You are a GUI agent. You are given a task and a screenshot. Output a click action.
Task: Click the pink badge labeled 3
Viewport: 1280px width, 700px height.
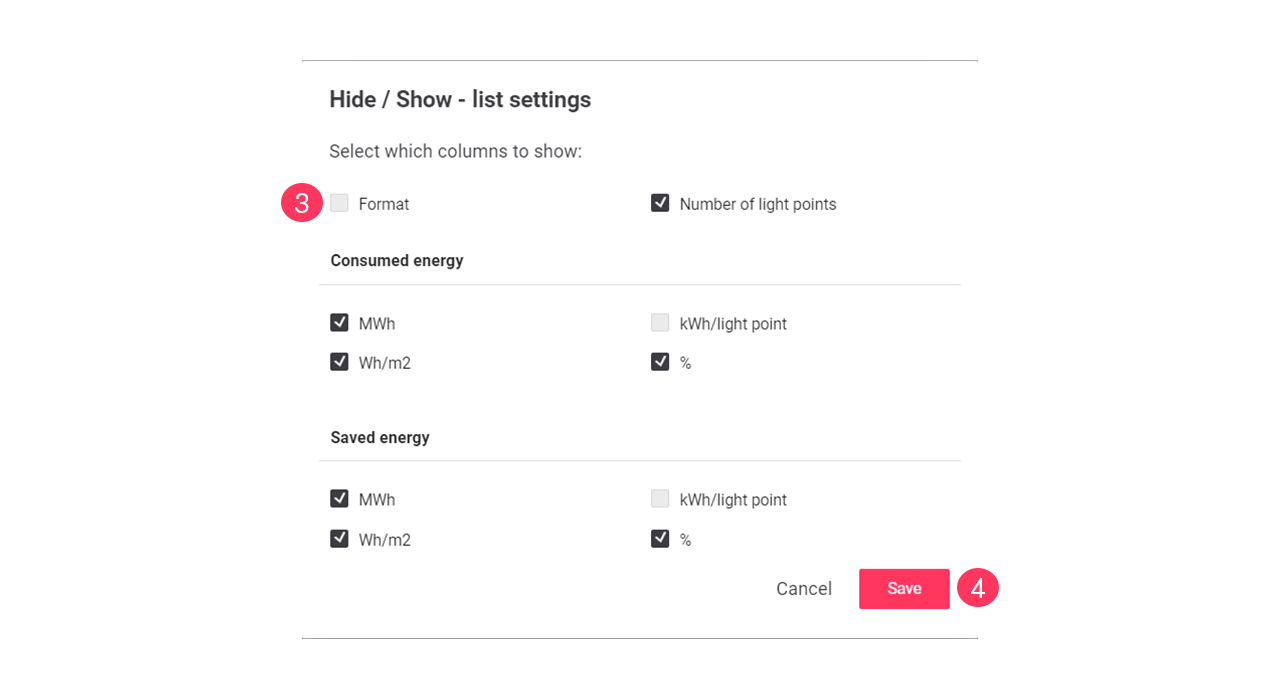[302, 202]
